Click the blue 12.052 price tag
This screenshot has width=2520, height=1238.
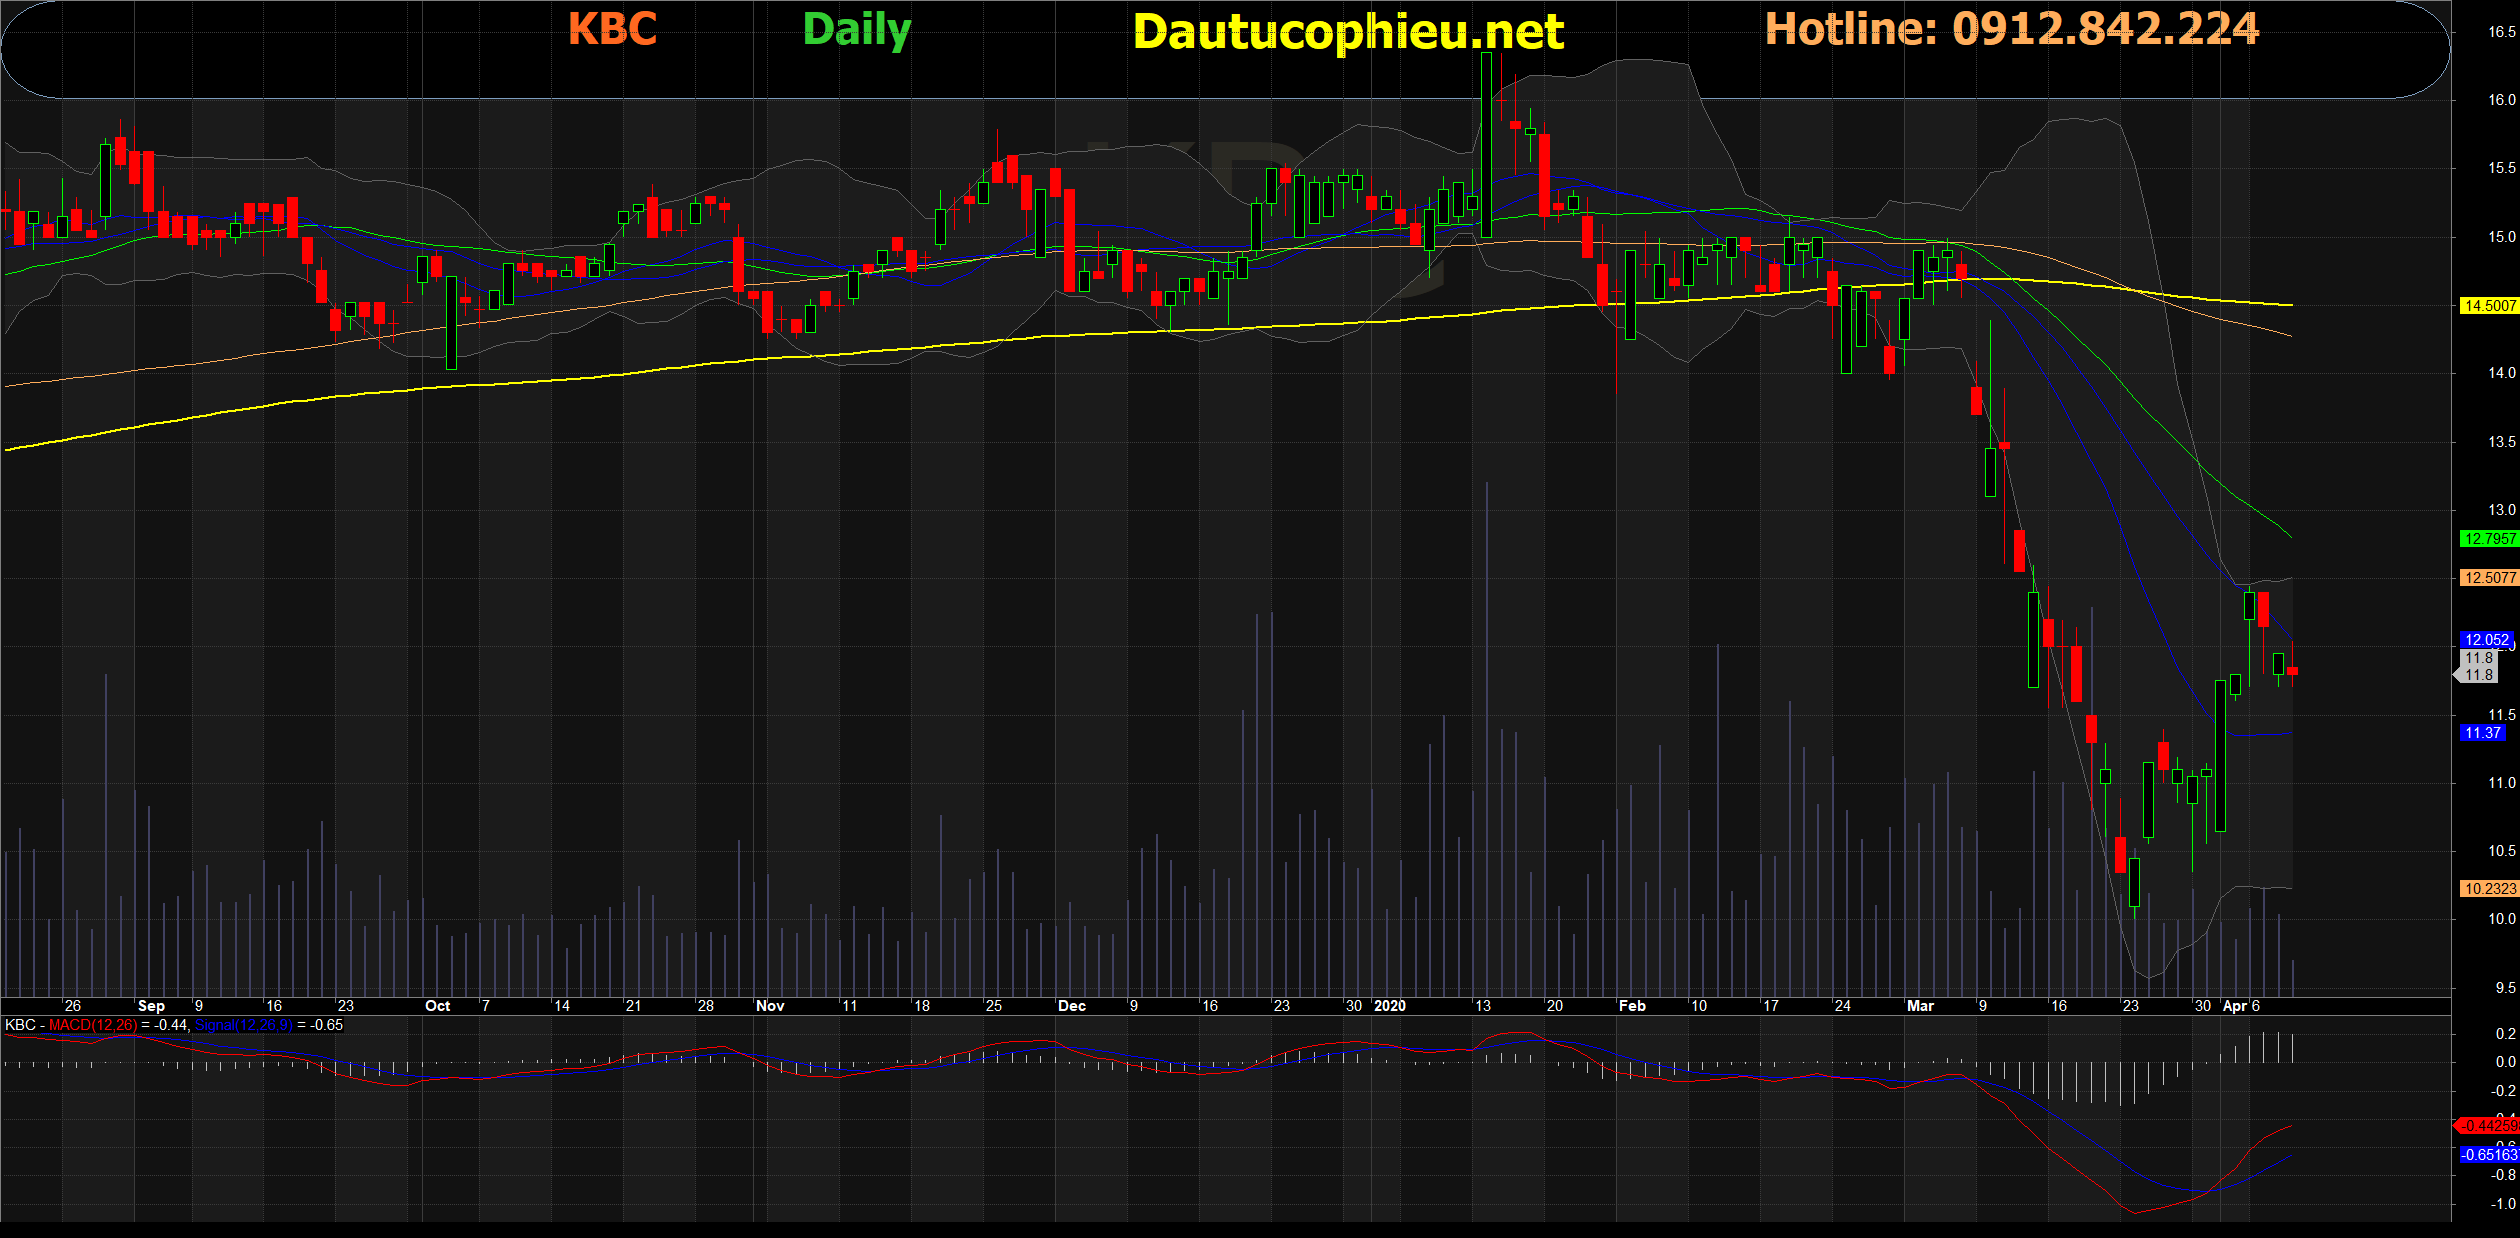[x=2486, y=640]
